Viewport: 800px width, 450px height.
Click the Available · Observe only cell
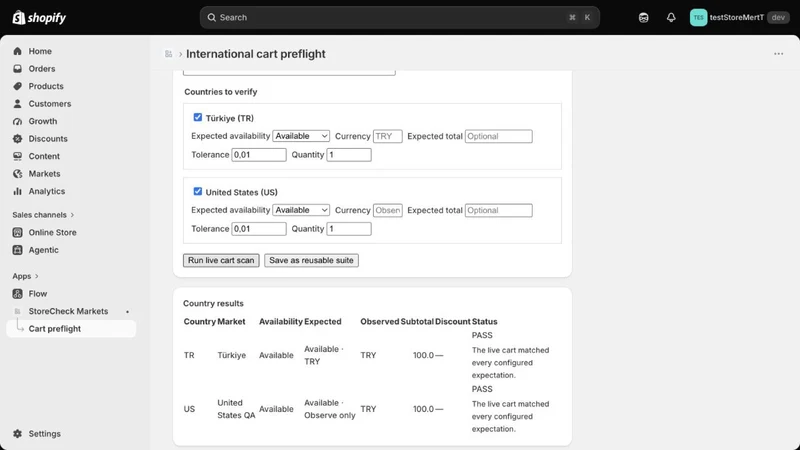point(330,409)
